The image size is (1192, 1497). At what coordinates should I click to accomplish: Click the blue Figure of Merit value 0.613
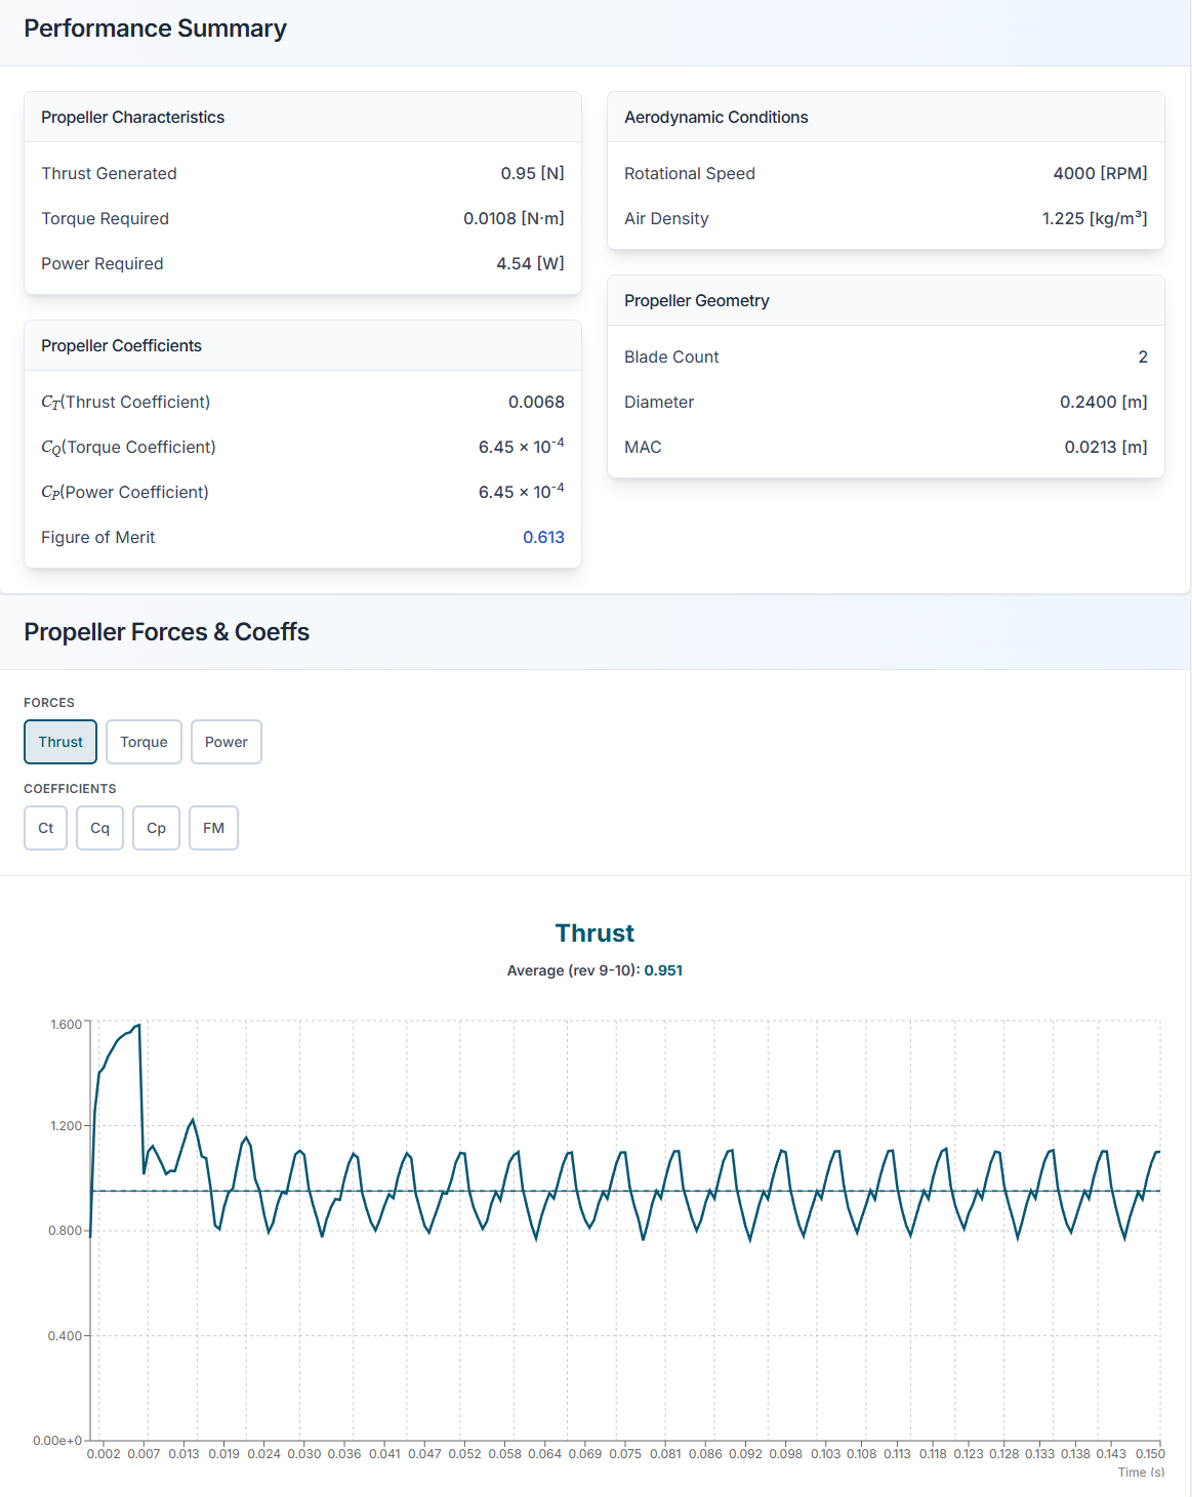[x=543, y=537]
